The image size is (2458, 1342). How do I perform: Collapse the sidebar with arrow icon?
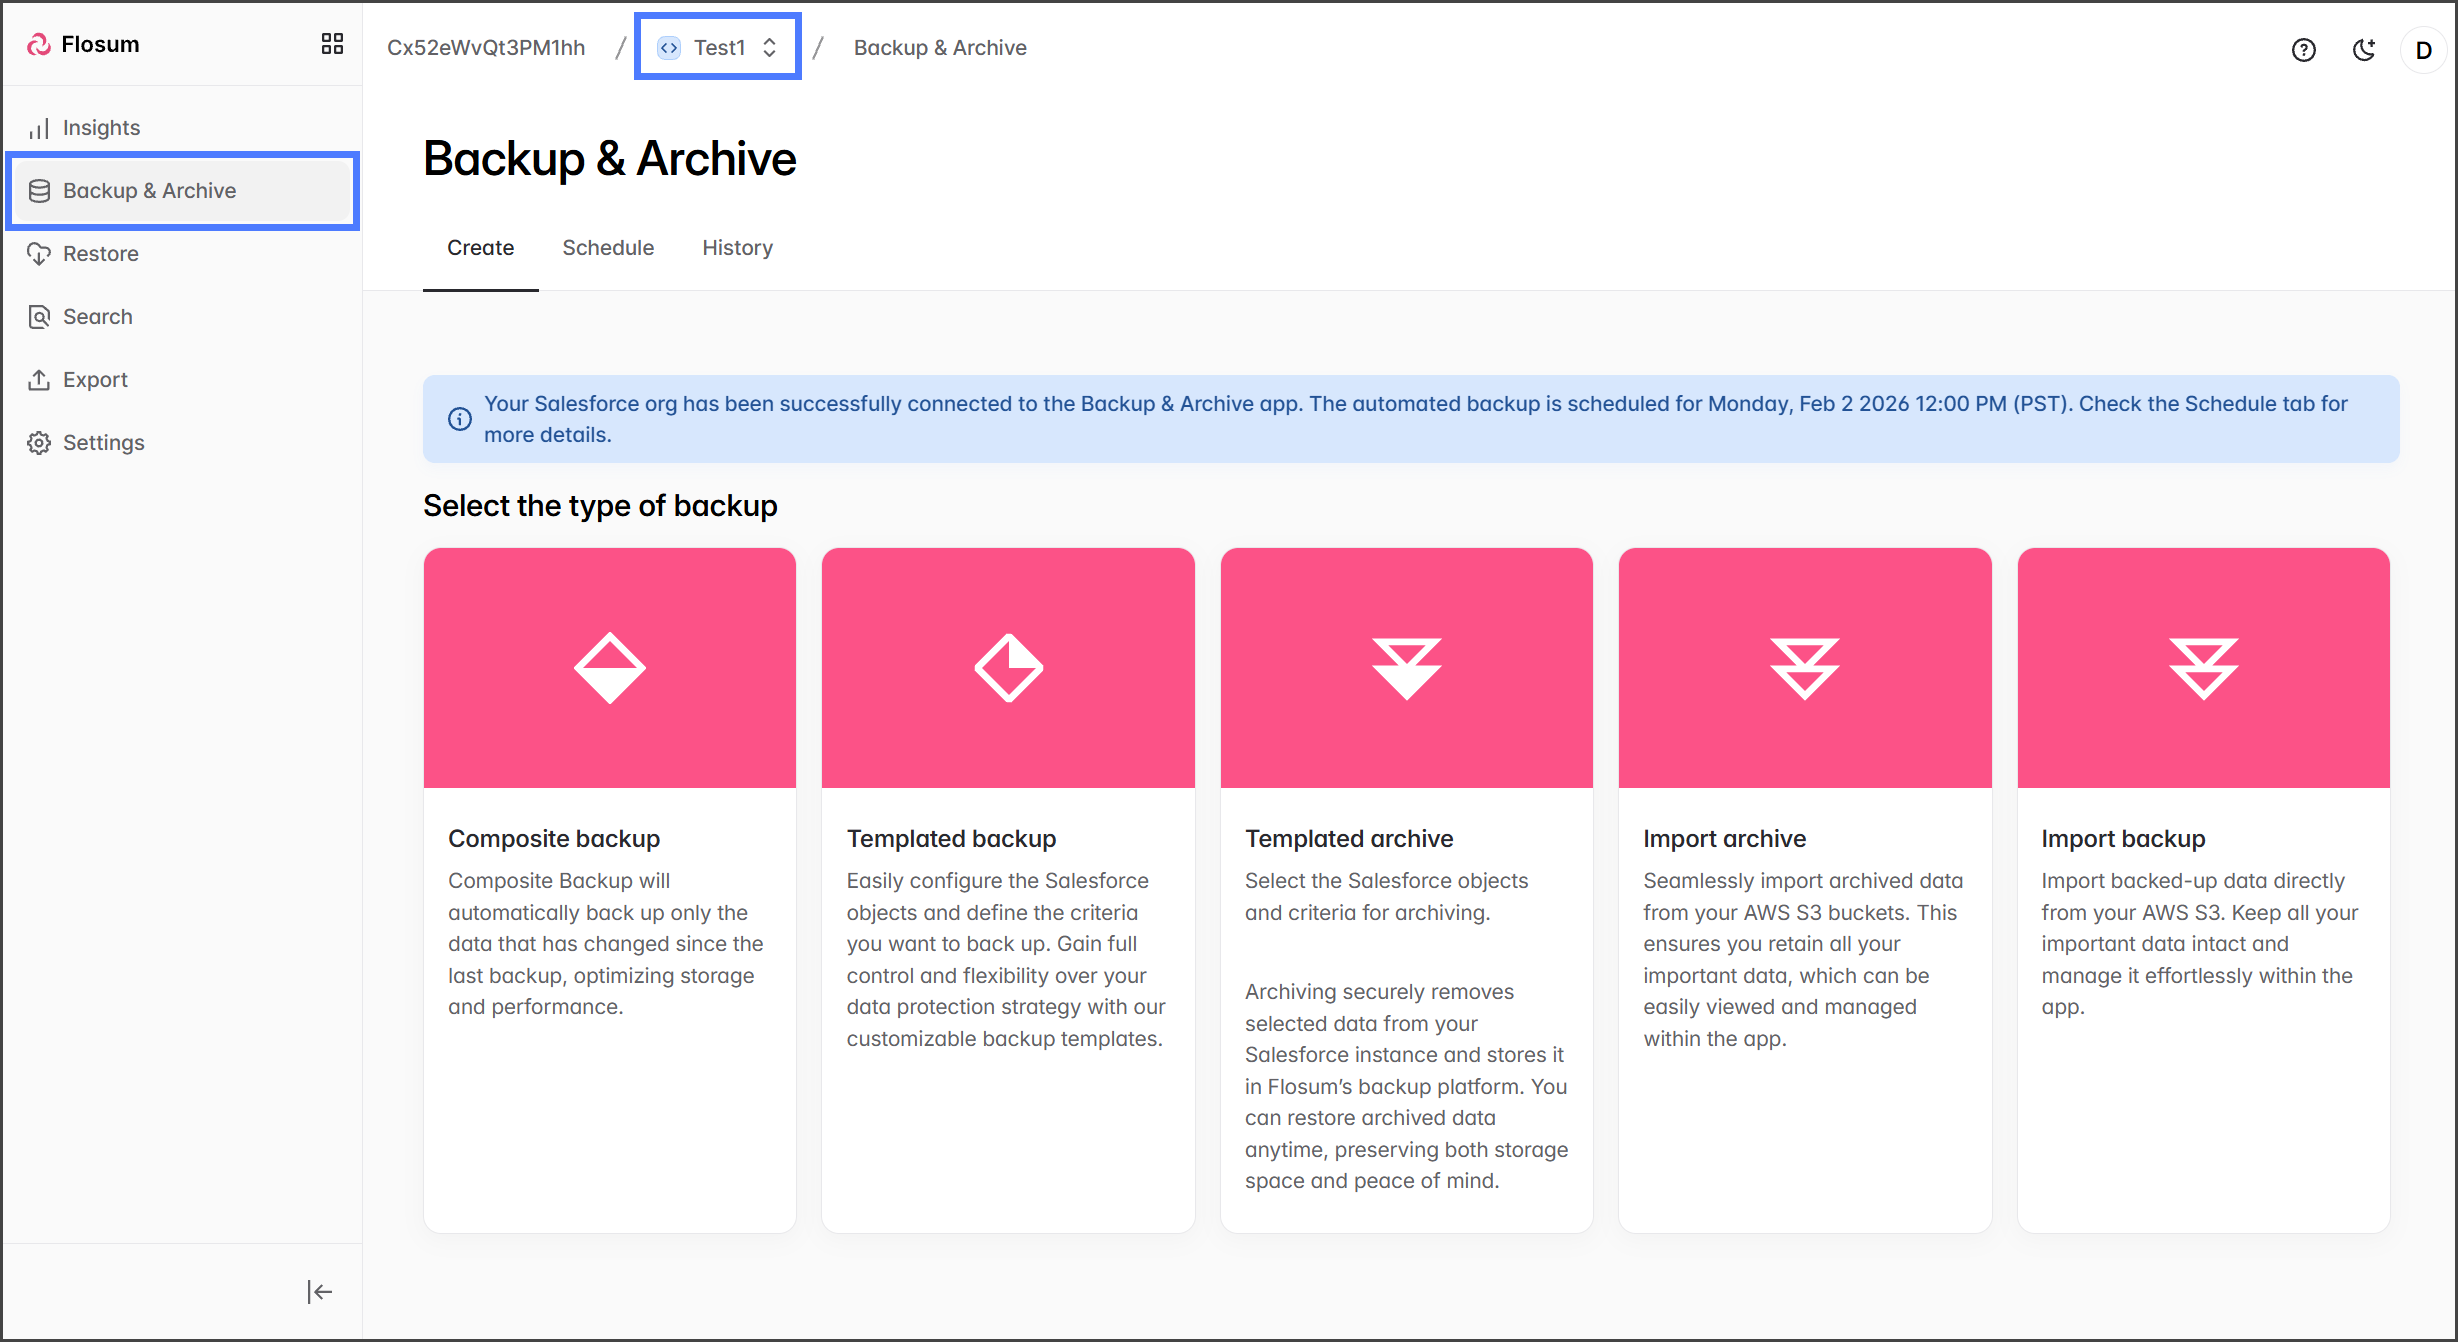pyautogui.click(x=319, y=1292)
